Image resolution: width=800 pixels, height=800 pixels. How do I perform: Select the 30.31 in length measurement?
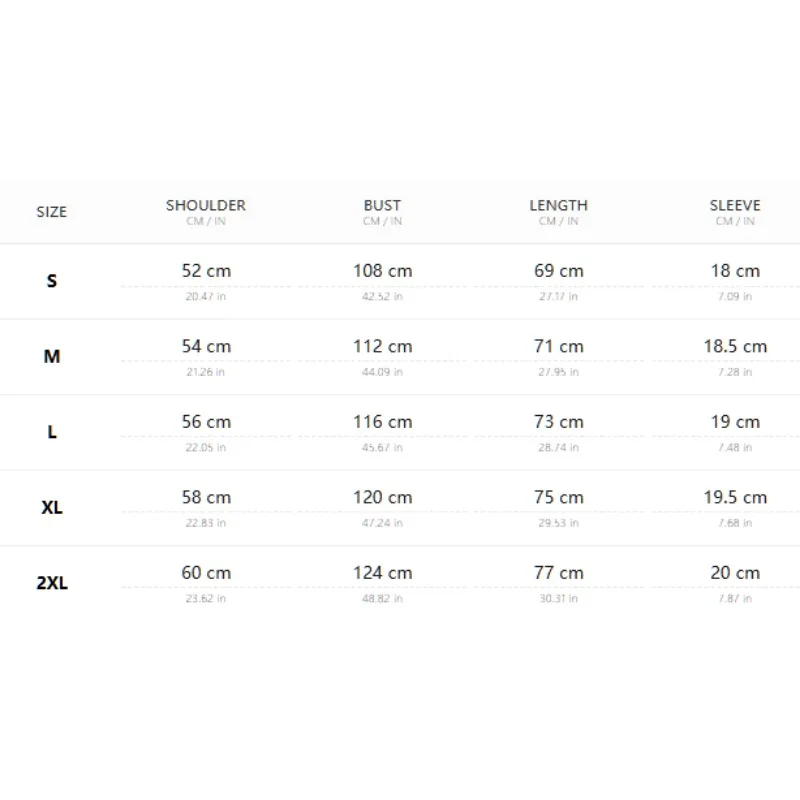[x=559, y=598]
